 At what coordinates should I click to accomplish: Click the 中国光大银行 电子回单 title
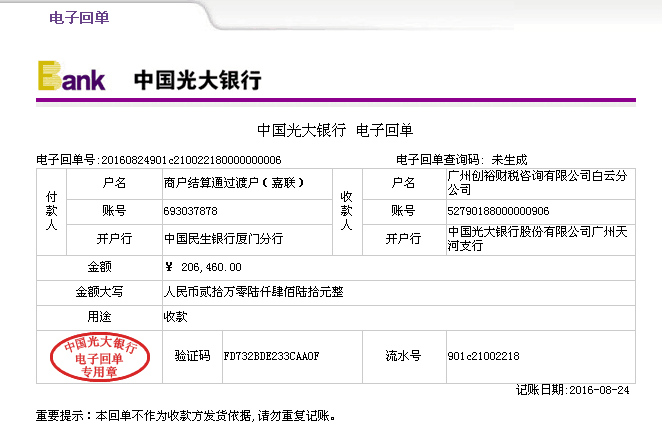[x=334, y=130]
